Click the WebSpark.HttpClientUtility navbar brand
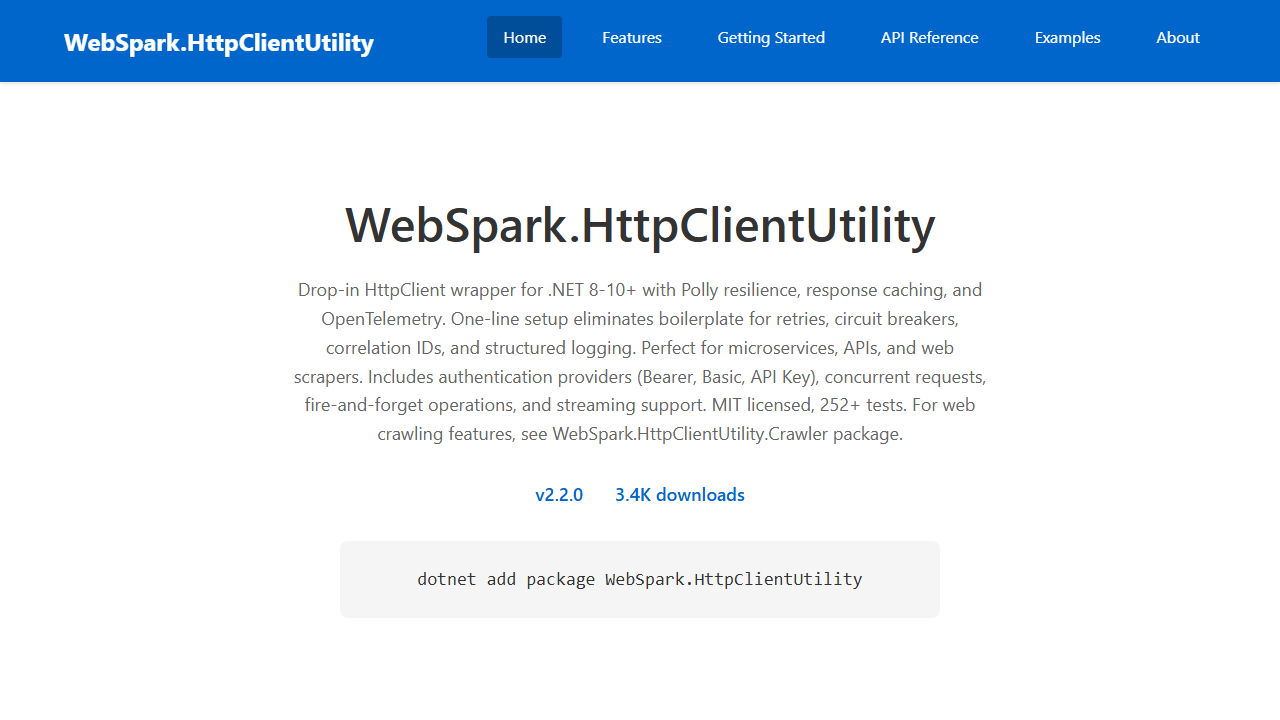 click(x=218, y=42)
